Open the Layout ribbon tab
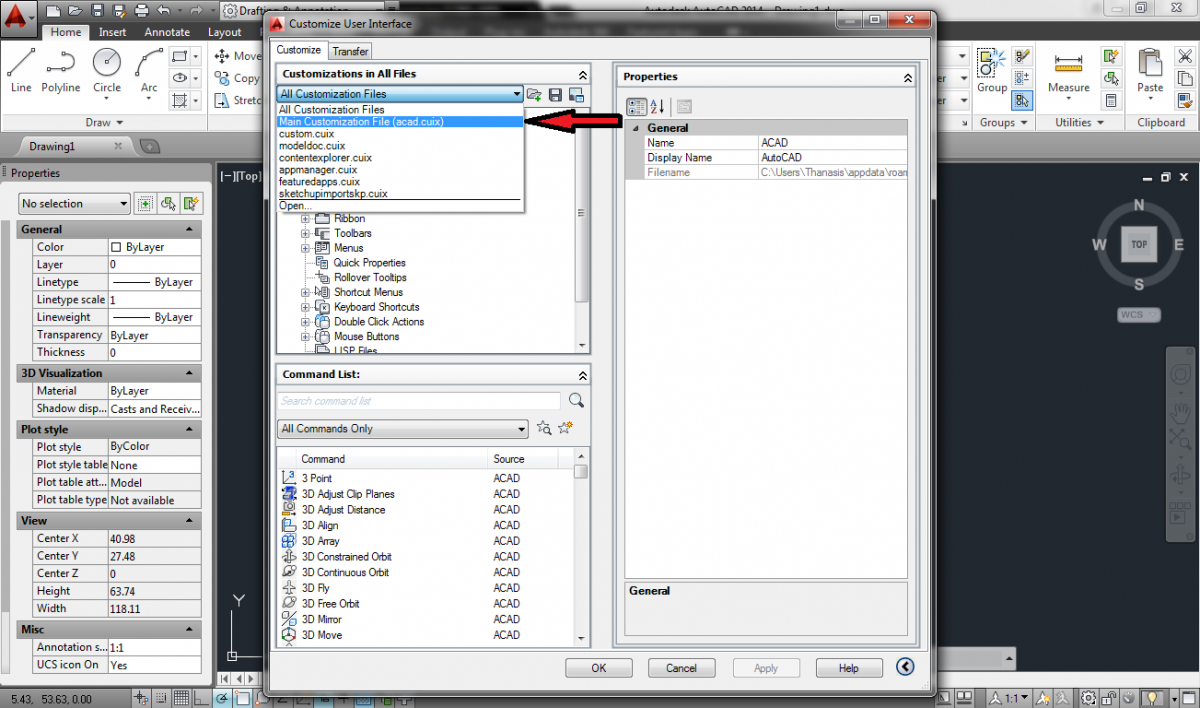The image size is (1200, 708). (224, 32)
